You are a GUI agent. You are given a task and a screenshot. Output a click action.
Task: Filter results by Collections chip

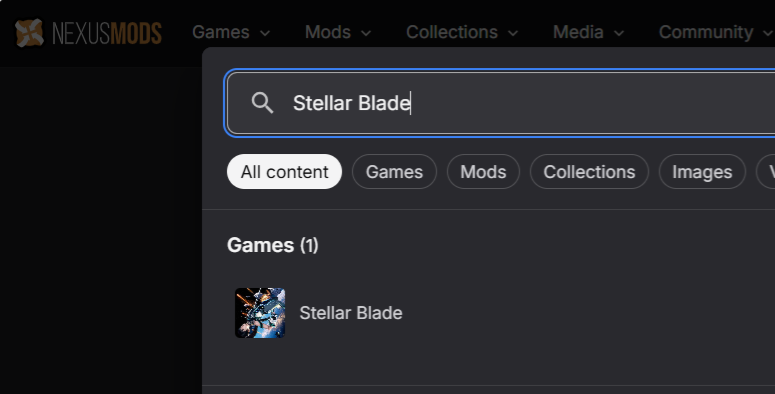pos(589,172)
